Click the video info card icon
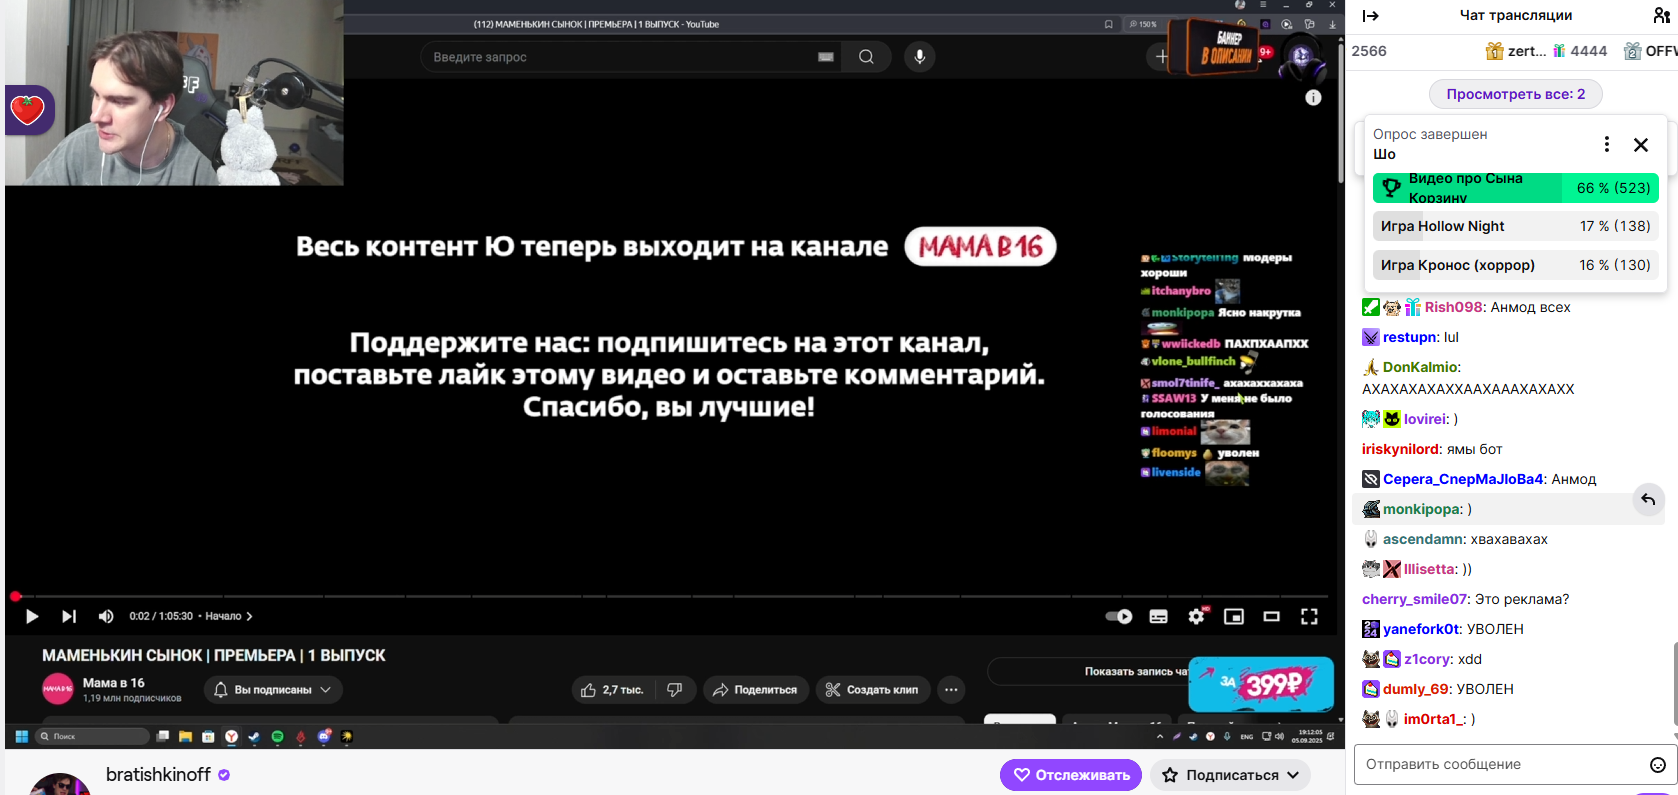The height and width of the screenshot is (795, 1678). 1313,97
